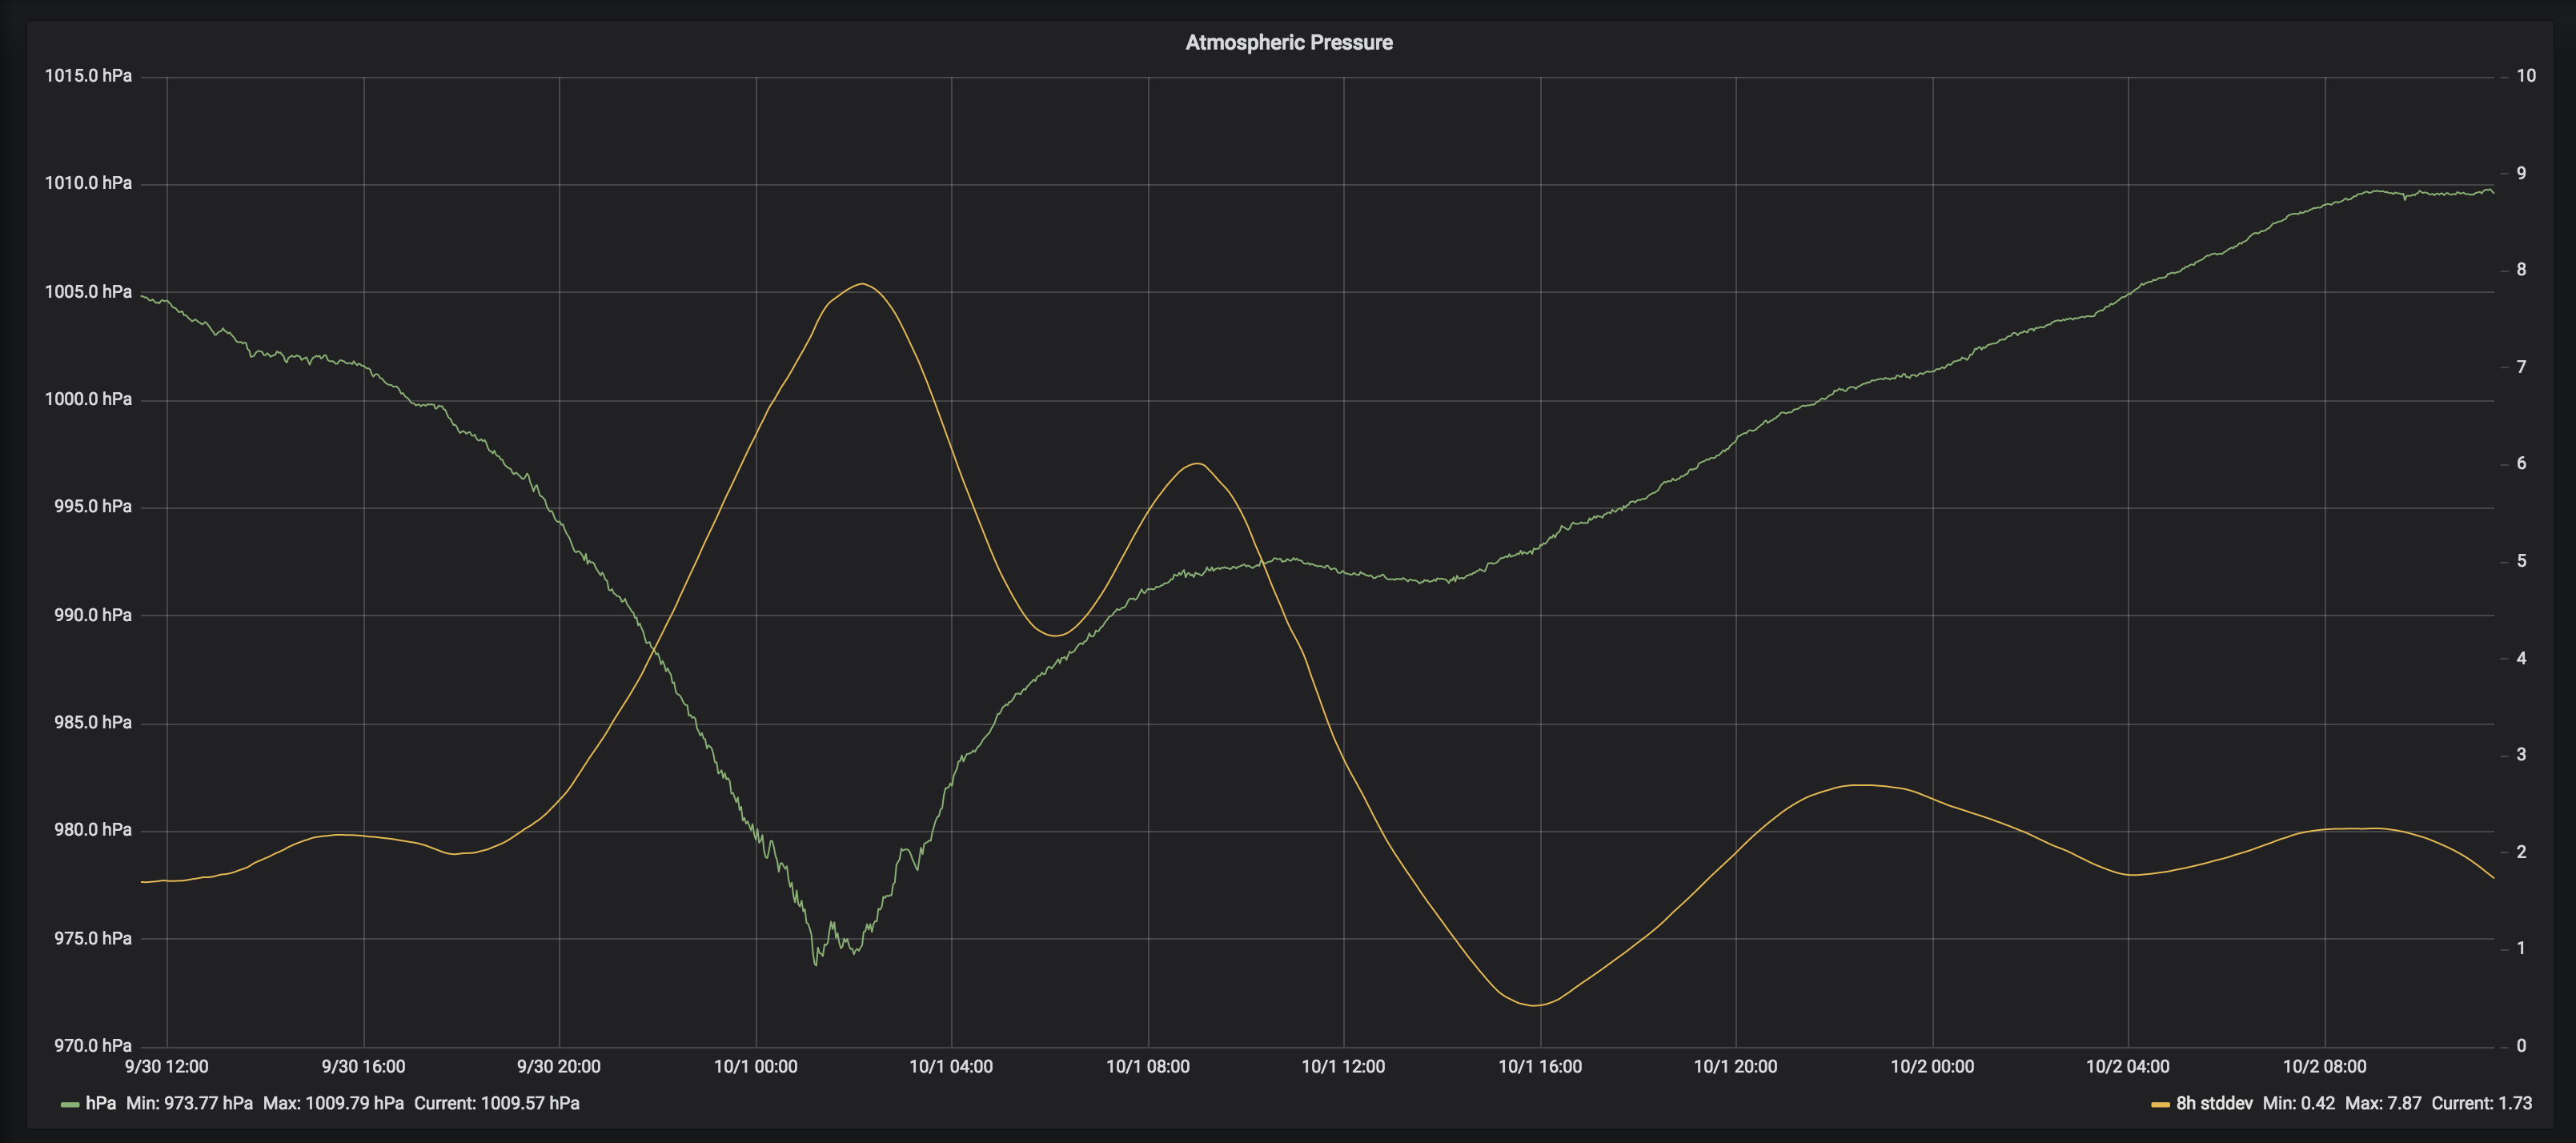Click the 10/1 12:00 time axis label
The image size is (2576, 1143).
[x=1343, y=1066]
